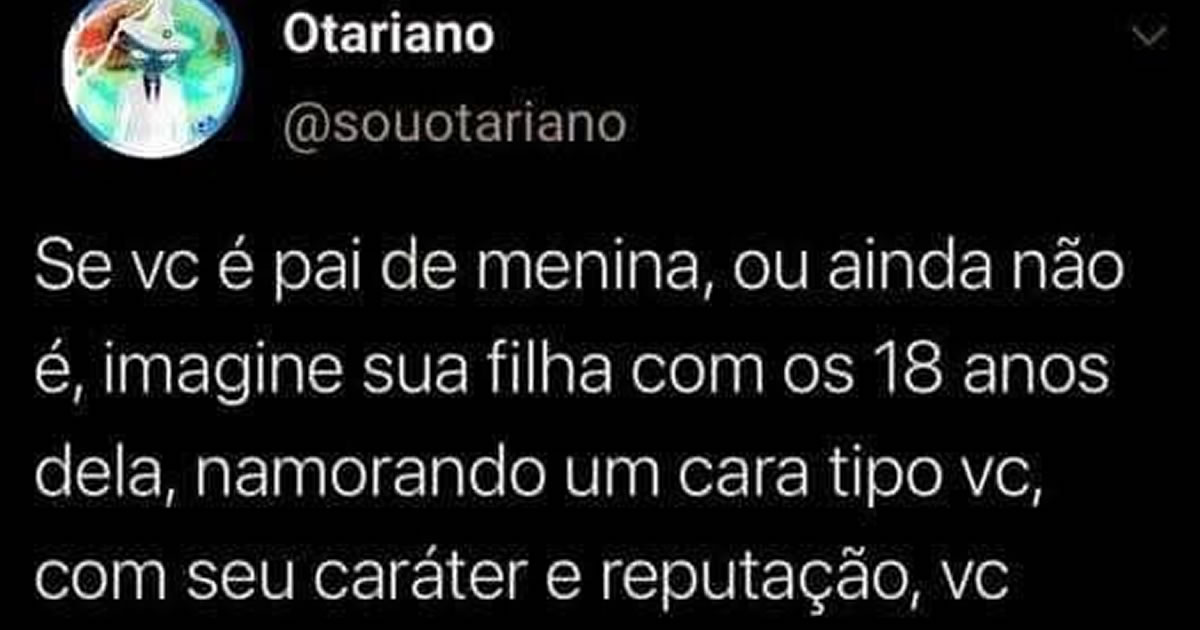Click the word 'dela' in the tweet

pos(87,473)
